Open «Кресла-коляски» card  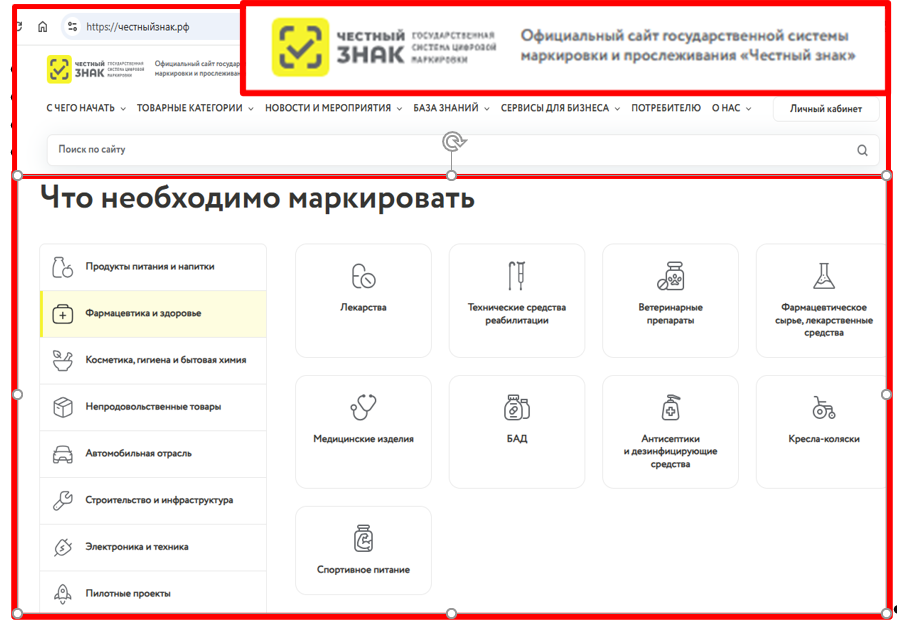[x=823, y=432]
